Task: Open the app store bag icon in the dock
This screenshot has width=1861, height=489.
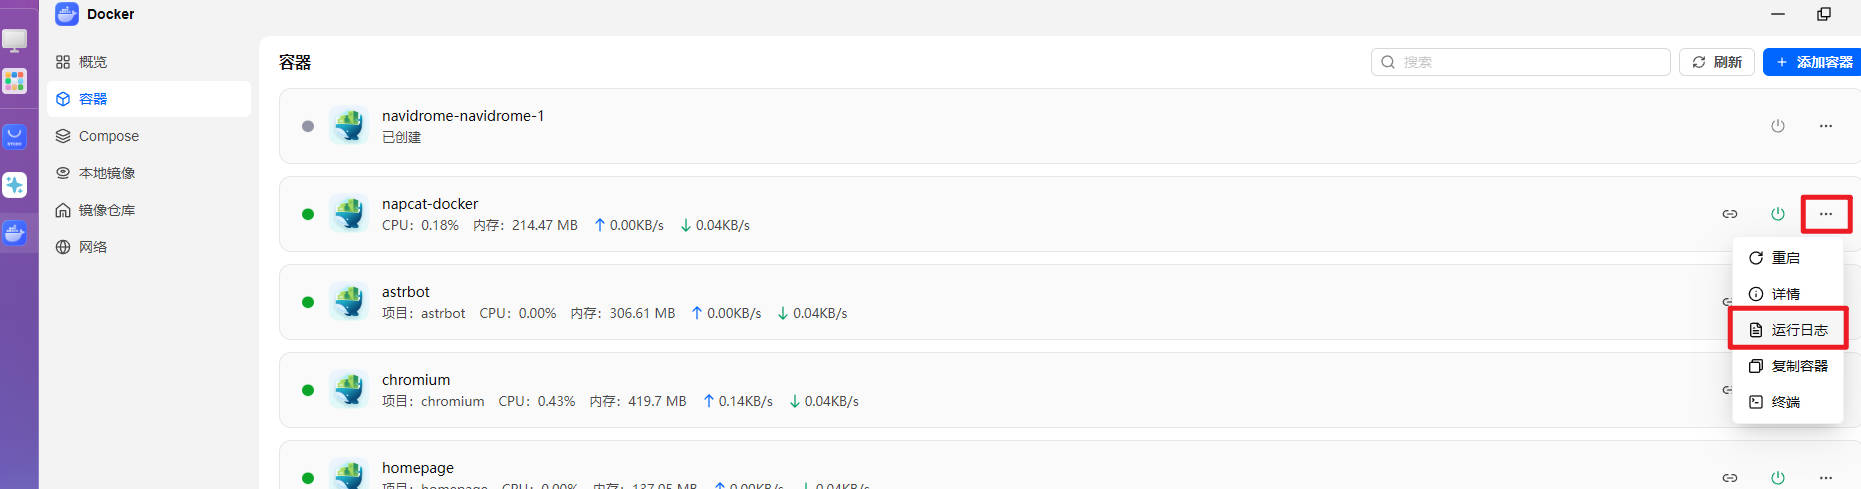Action: coord(14,137)
